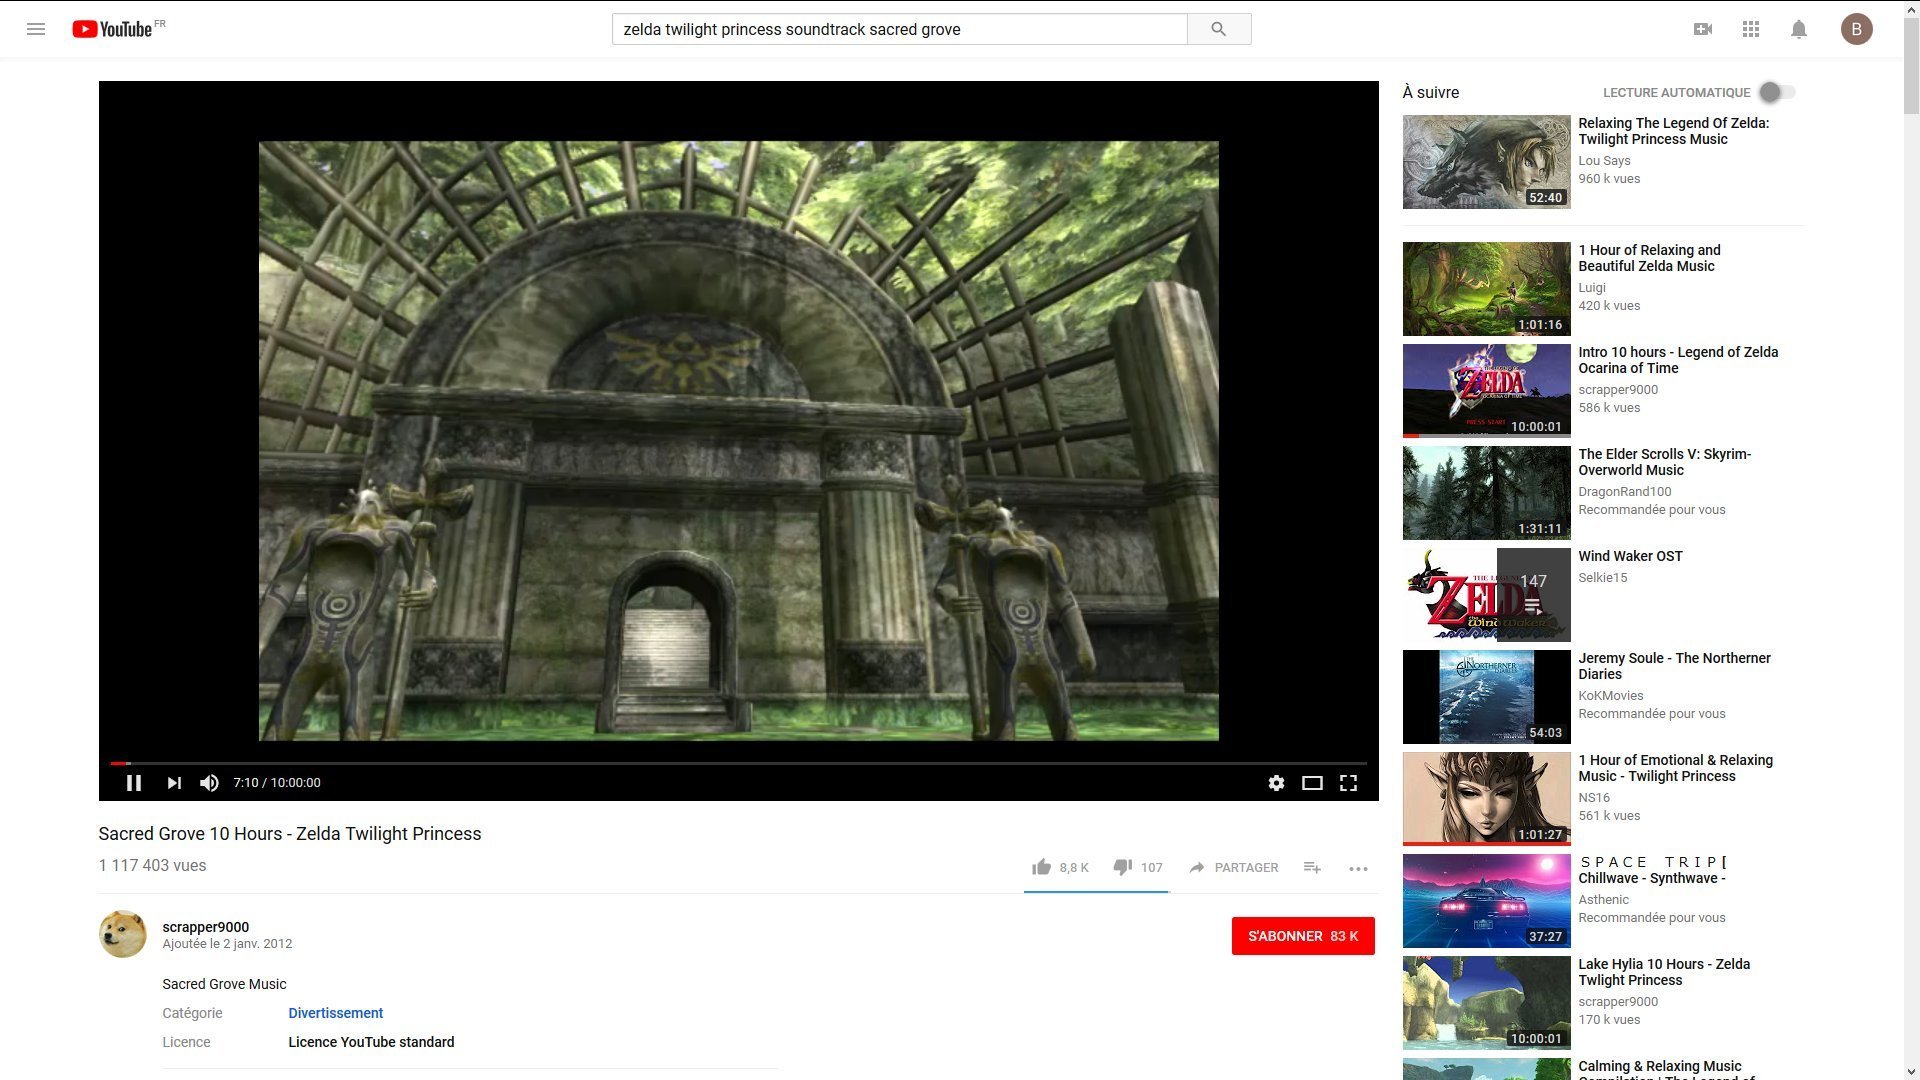Open the three-dot more actions menu

click(1357, 868)
